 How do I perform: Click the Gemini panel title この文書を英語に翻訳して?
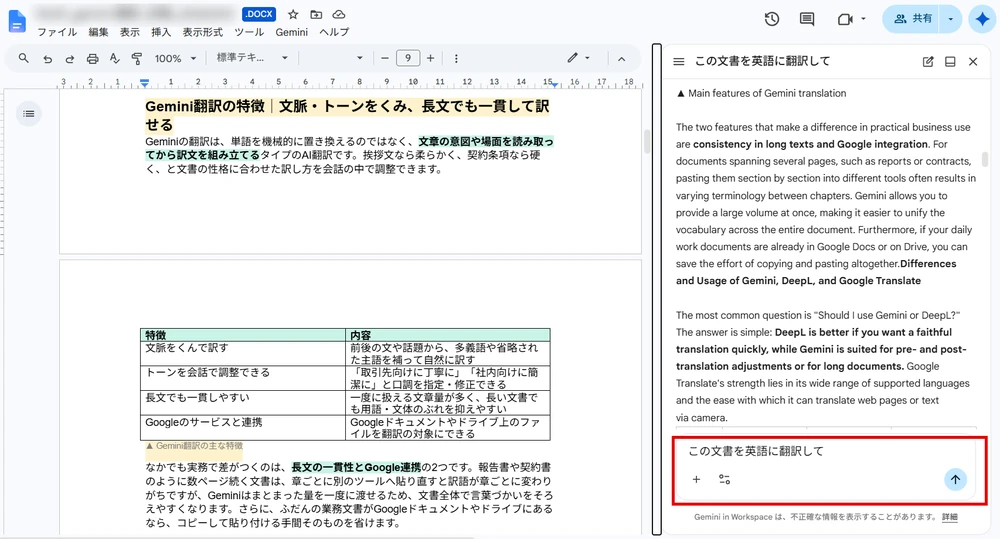pos(762,61)
